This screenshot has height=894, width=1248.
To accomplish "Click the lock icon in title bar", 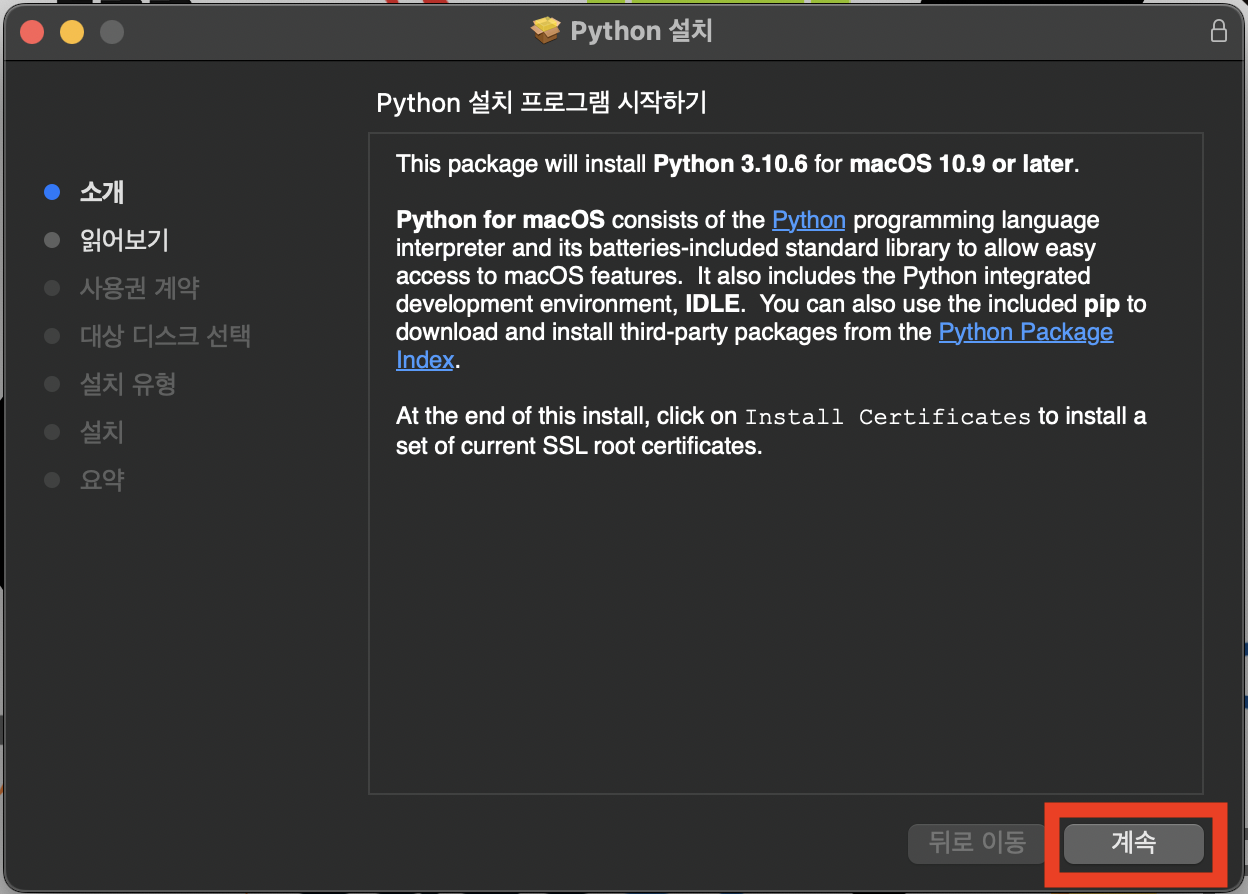I will click(1218, 31).
